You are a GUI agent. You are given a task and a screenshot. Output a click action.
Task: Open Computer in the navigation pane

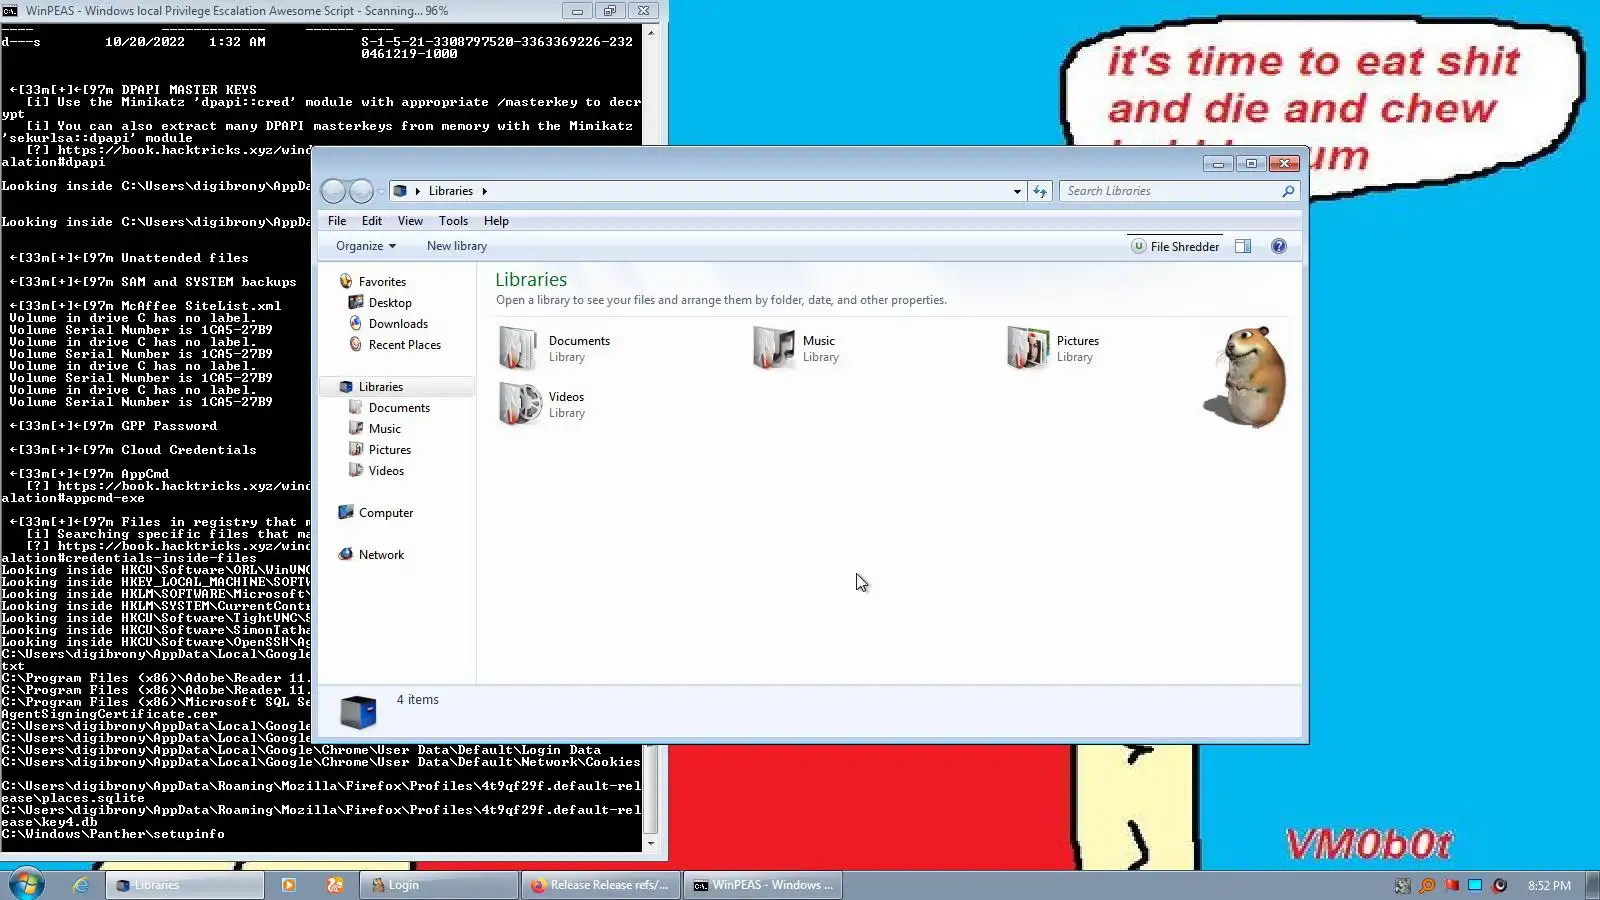(385, 513)
